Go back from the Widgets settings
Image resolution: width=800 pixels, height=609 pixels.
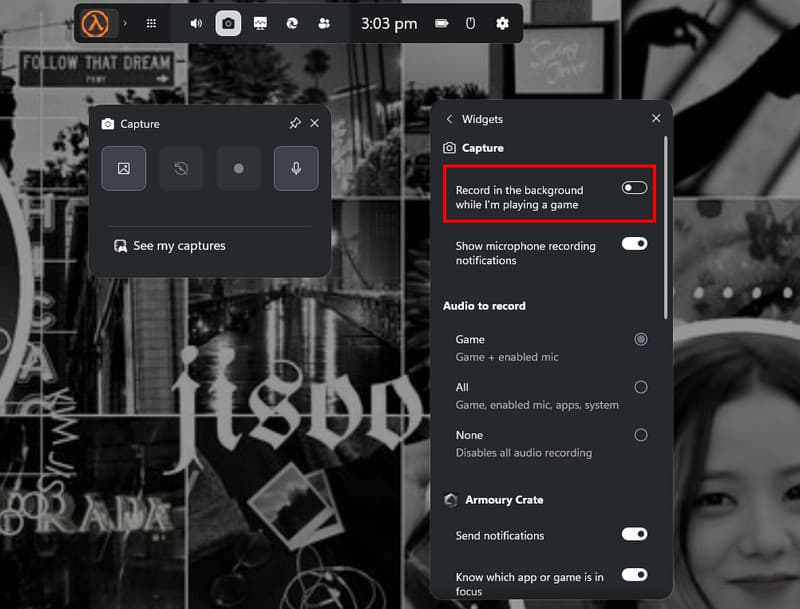point(449,119)
